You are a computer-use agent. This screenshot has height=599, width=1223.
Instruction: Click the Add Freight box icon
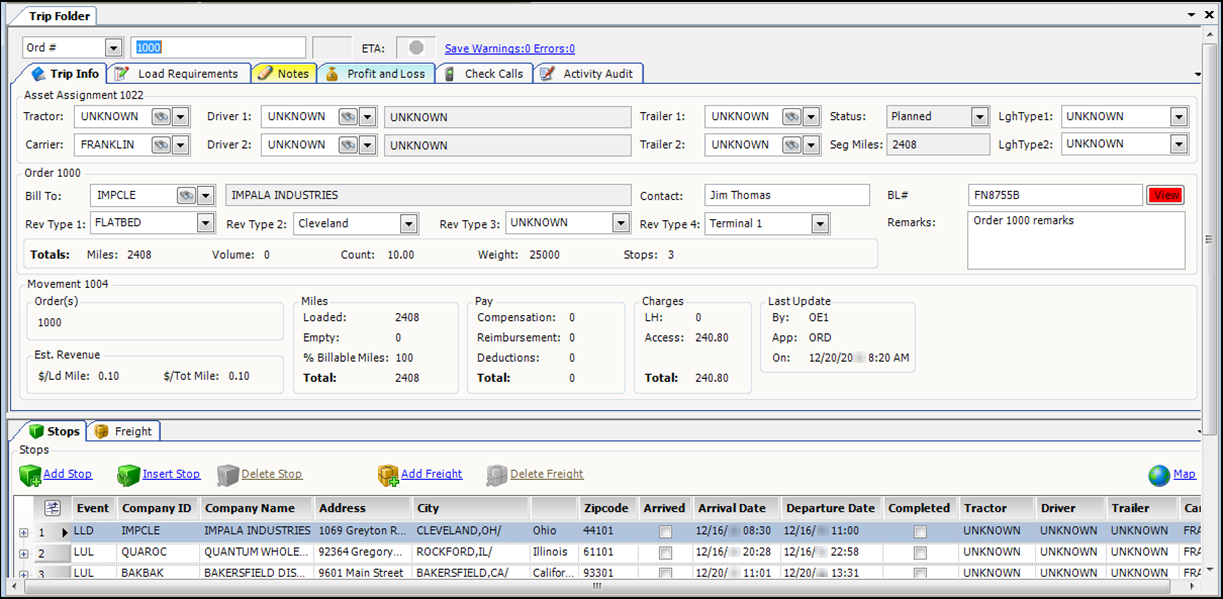pyautogui.click(x=388, y=475)
